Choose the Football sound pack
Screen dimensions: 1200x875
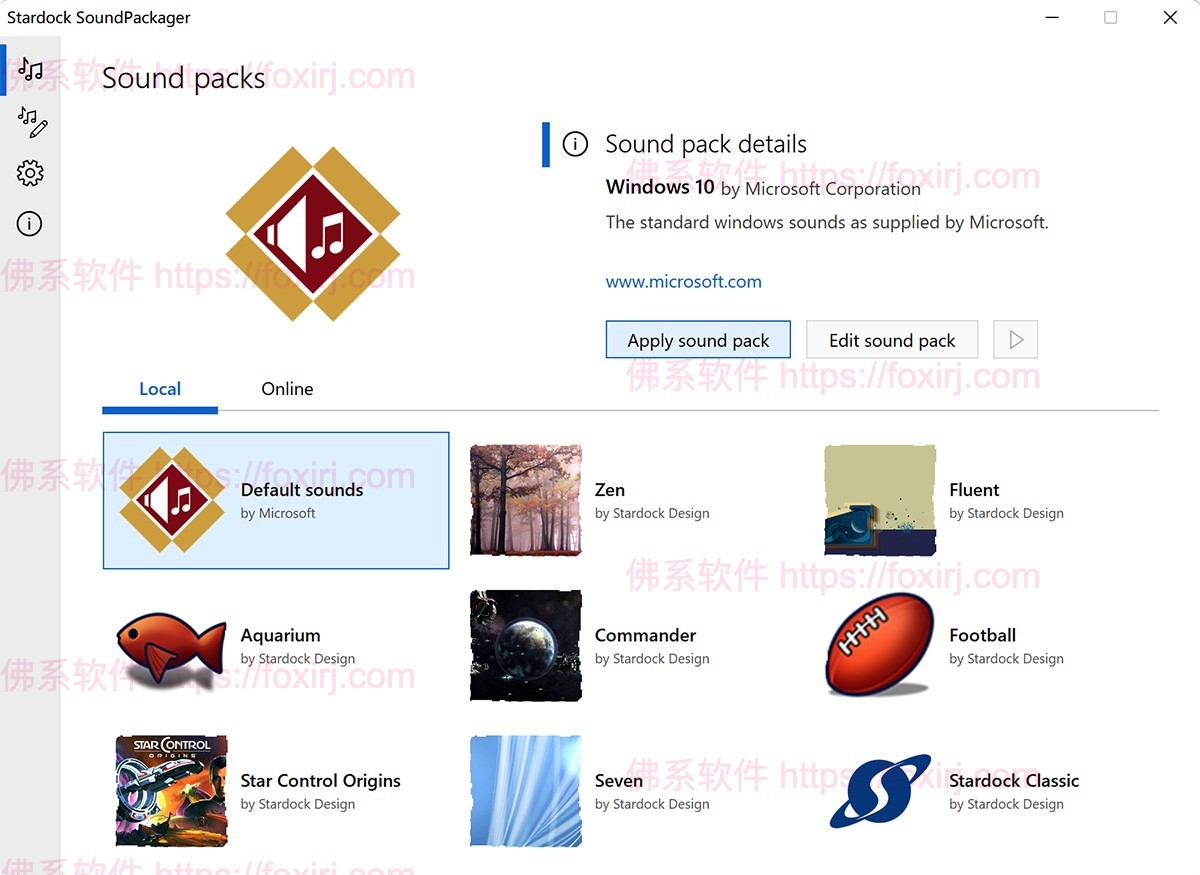tap(985, 646)
